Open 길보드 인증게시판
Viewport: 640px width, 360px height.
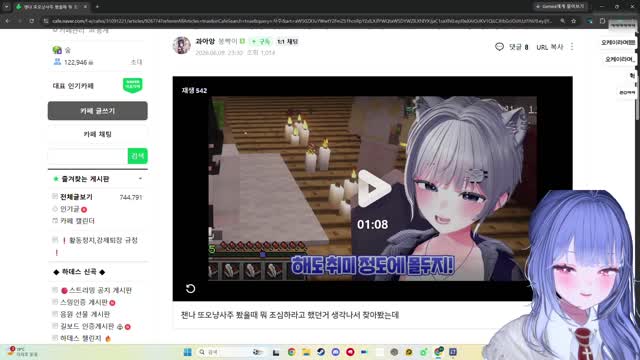(87, 326)
